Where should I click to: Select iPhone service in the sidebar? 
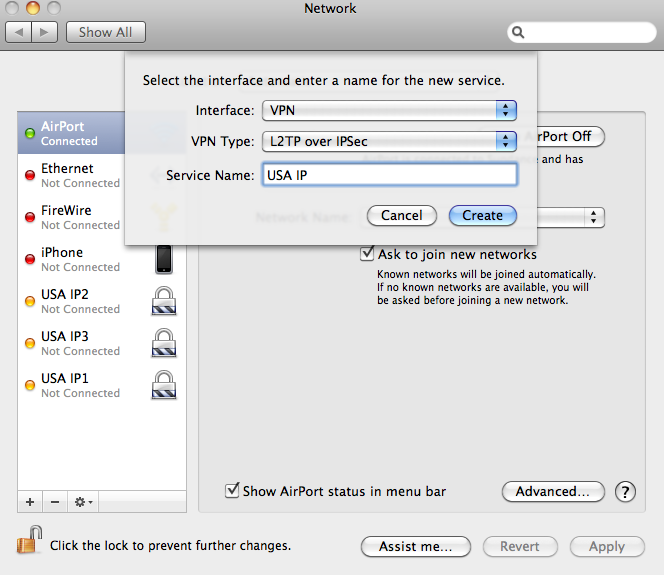point(102,259)
